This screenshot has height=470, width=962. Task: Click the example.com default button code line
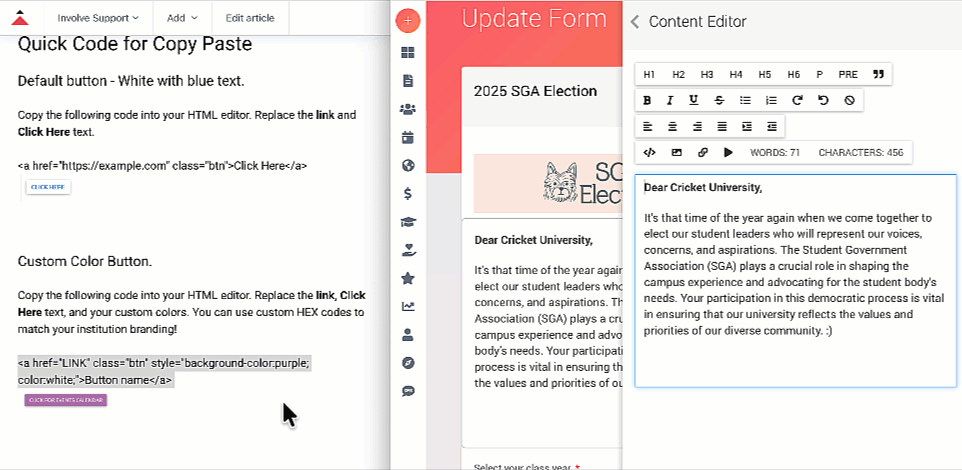163,166
